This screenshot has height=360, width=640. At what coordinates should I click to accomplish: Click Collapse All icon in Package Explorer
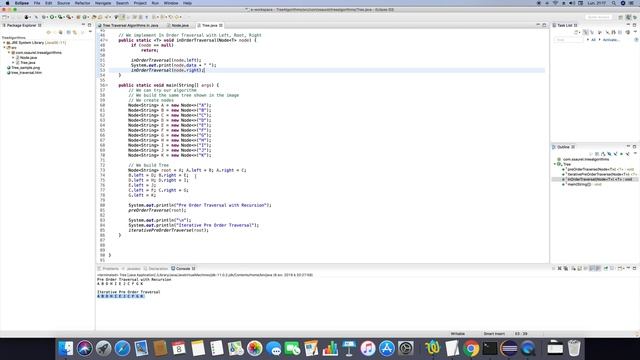pyautogui.click(x=69, y=32)
